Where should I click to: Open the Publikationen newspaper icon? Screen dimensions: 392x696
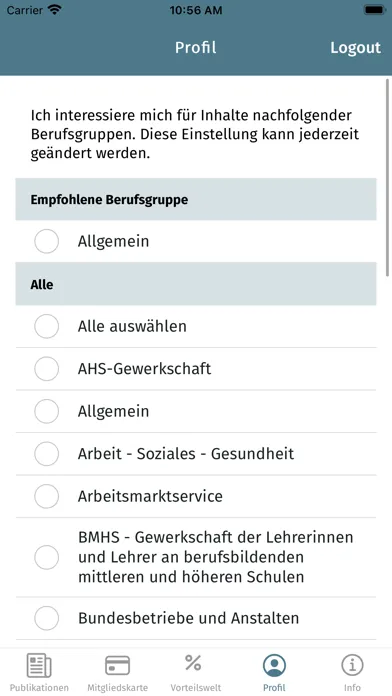click(39, 665)
